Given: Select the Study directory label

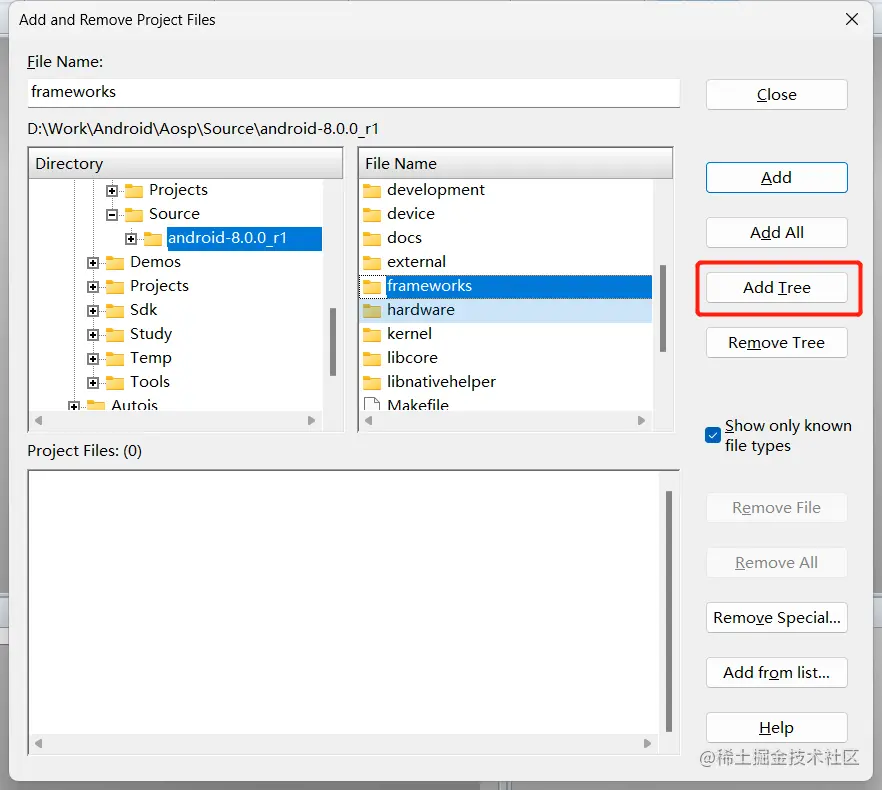Looking at the screenshot, I should tap(151, 334).
